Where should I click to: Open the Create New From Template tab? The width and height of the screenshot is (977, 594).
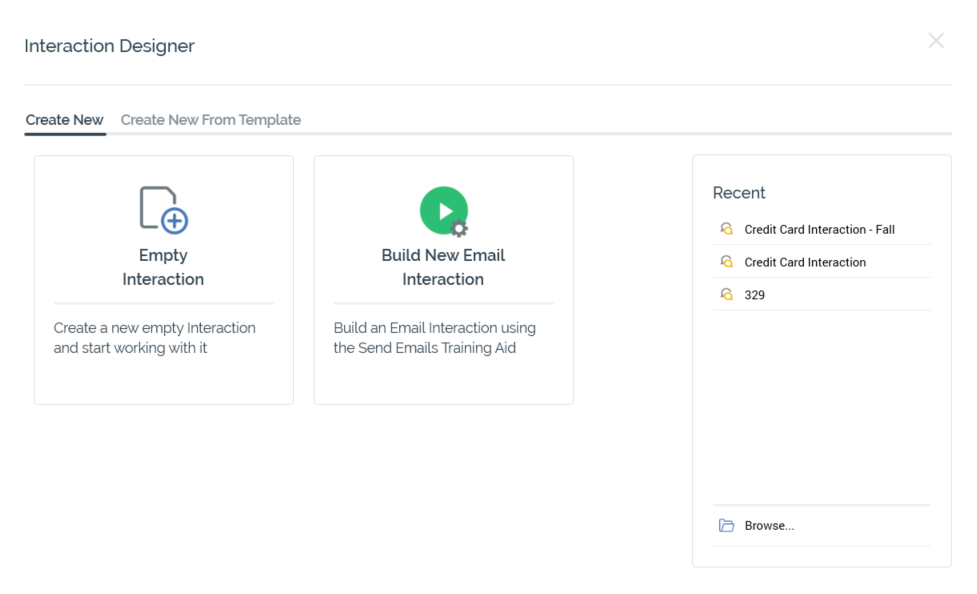211,120
